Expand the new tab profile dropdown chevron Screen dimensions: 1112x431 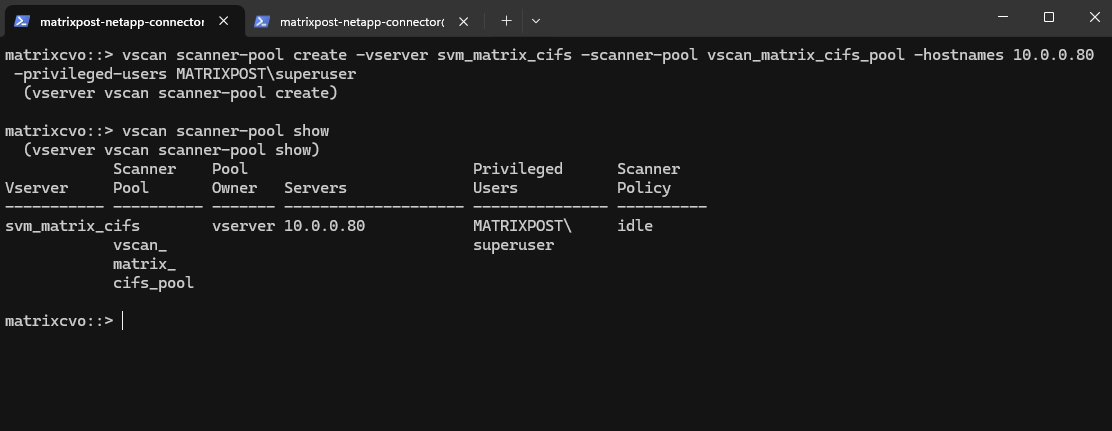(x=536, y=20)
